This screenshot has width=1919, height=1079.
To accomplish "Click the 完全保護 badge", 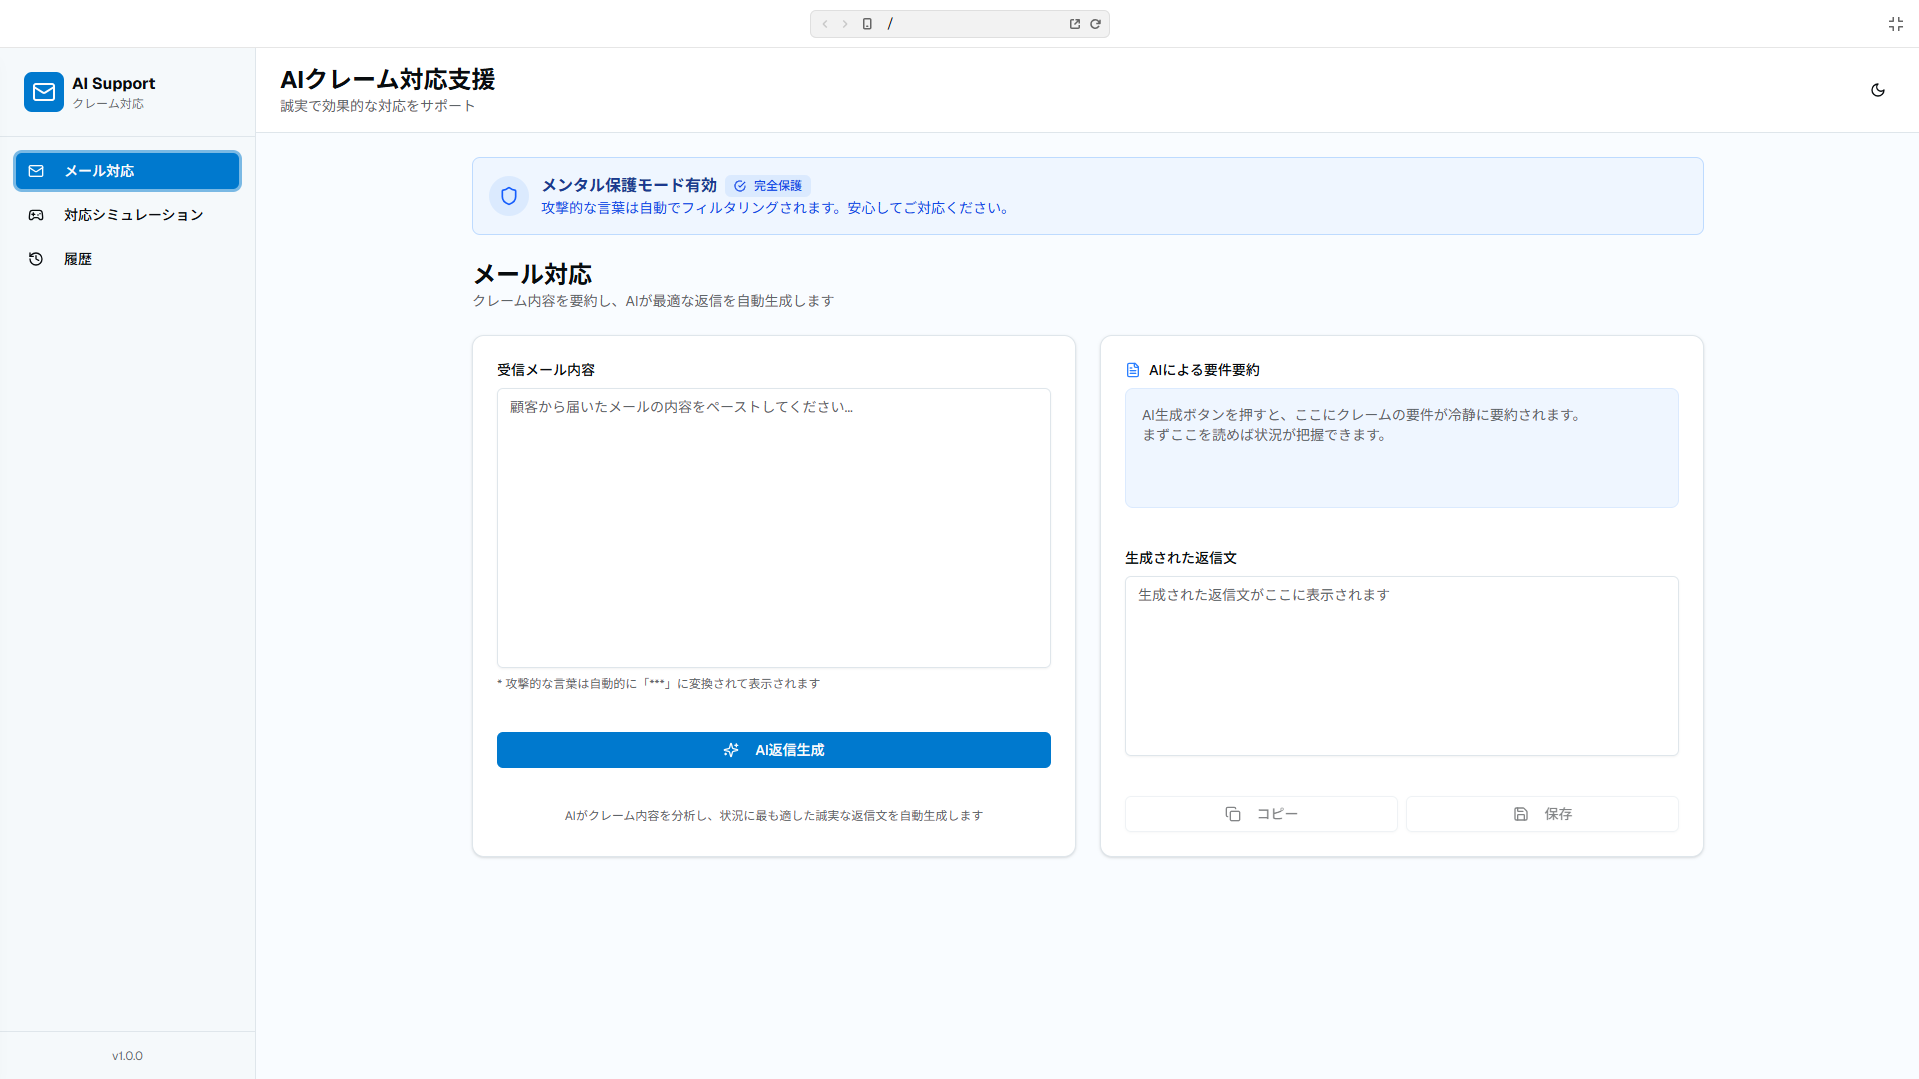I will (x=768, y=186).
